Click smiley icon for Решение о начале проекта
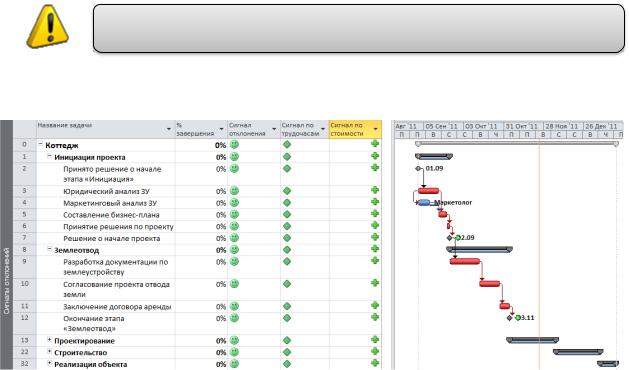Image resolution: width=629 pixels, height=370 pixels. [x=234, y=238]
